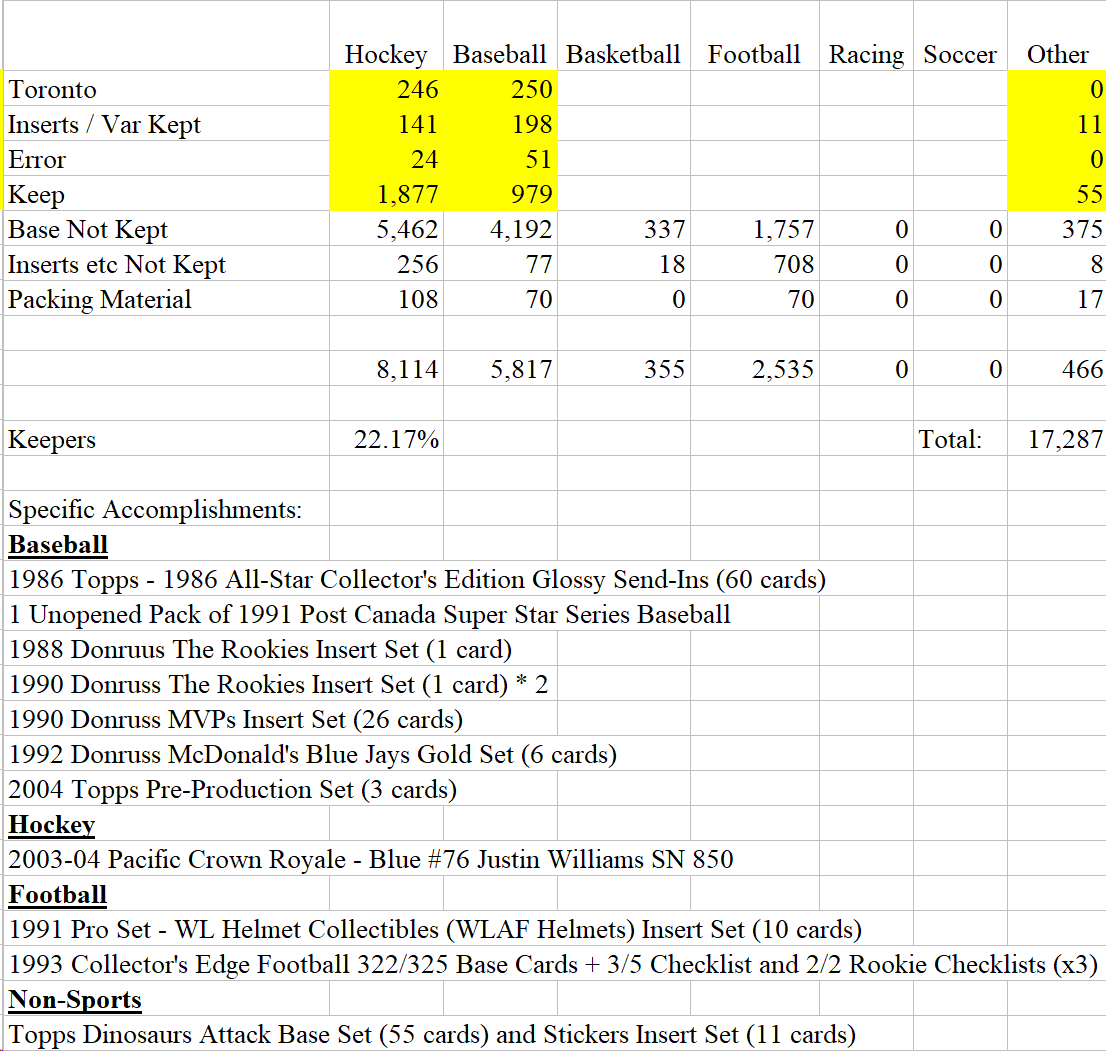This screenshot has height=1051, width=1106.
Task: Click the underlined Non-Sports section heading
Action: pyautogui.click(x=75, y=1000)
